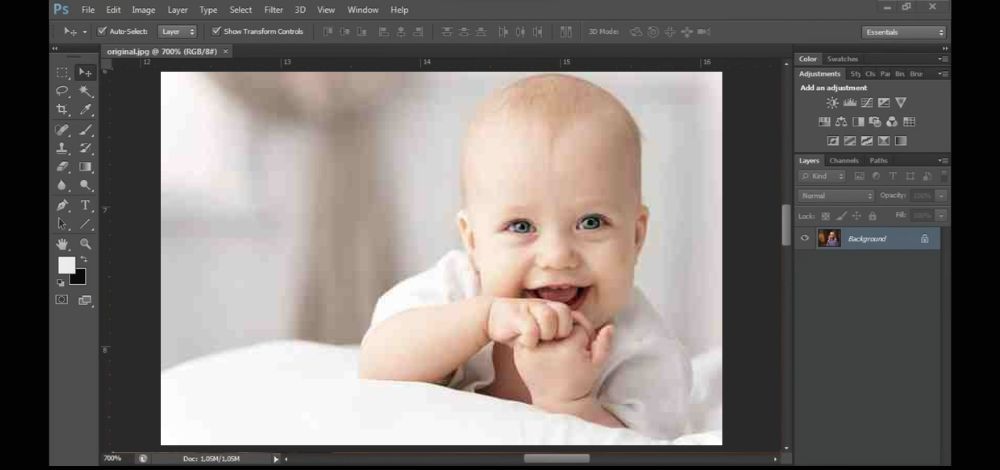This screenshot has height=470, width=1000.
Task: Select the Brush tool
Action: 85,130
